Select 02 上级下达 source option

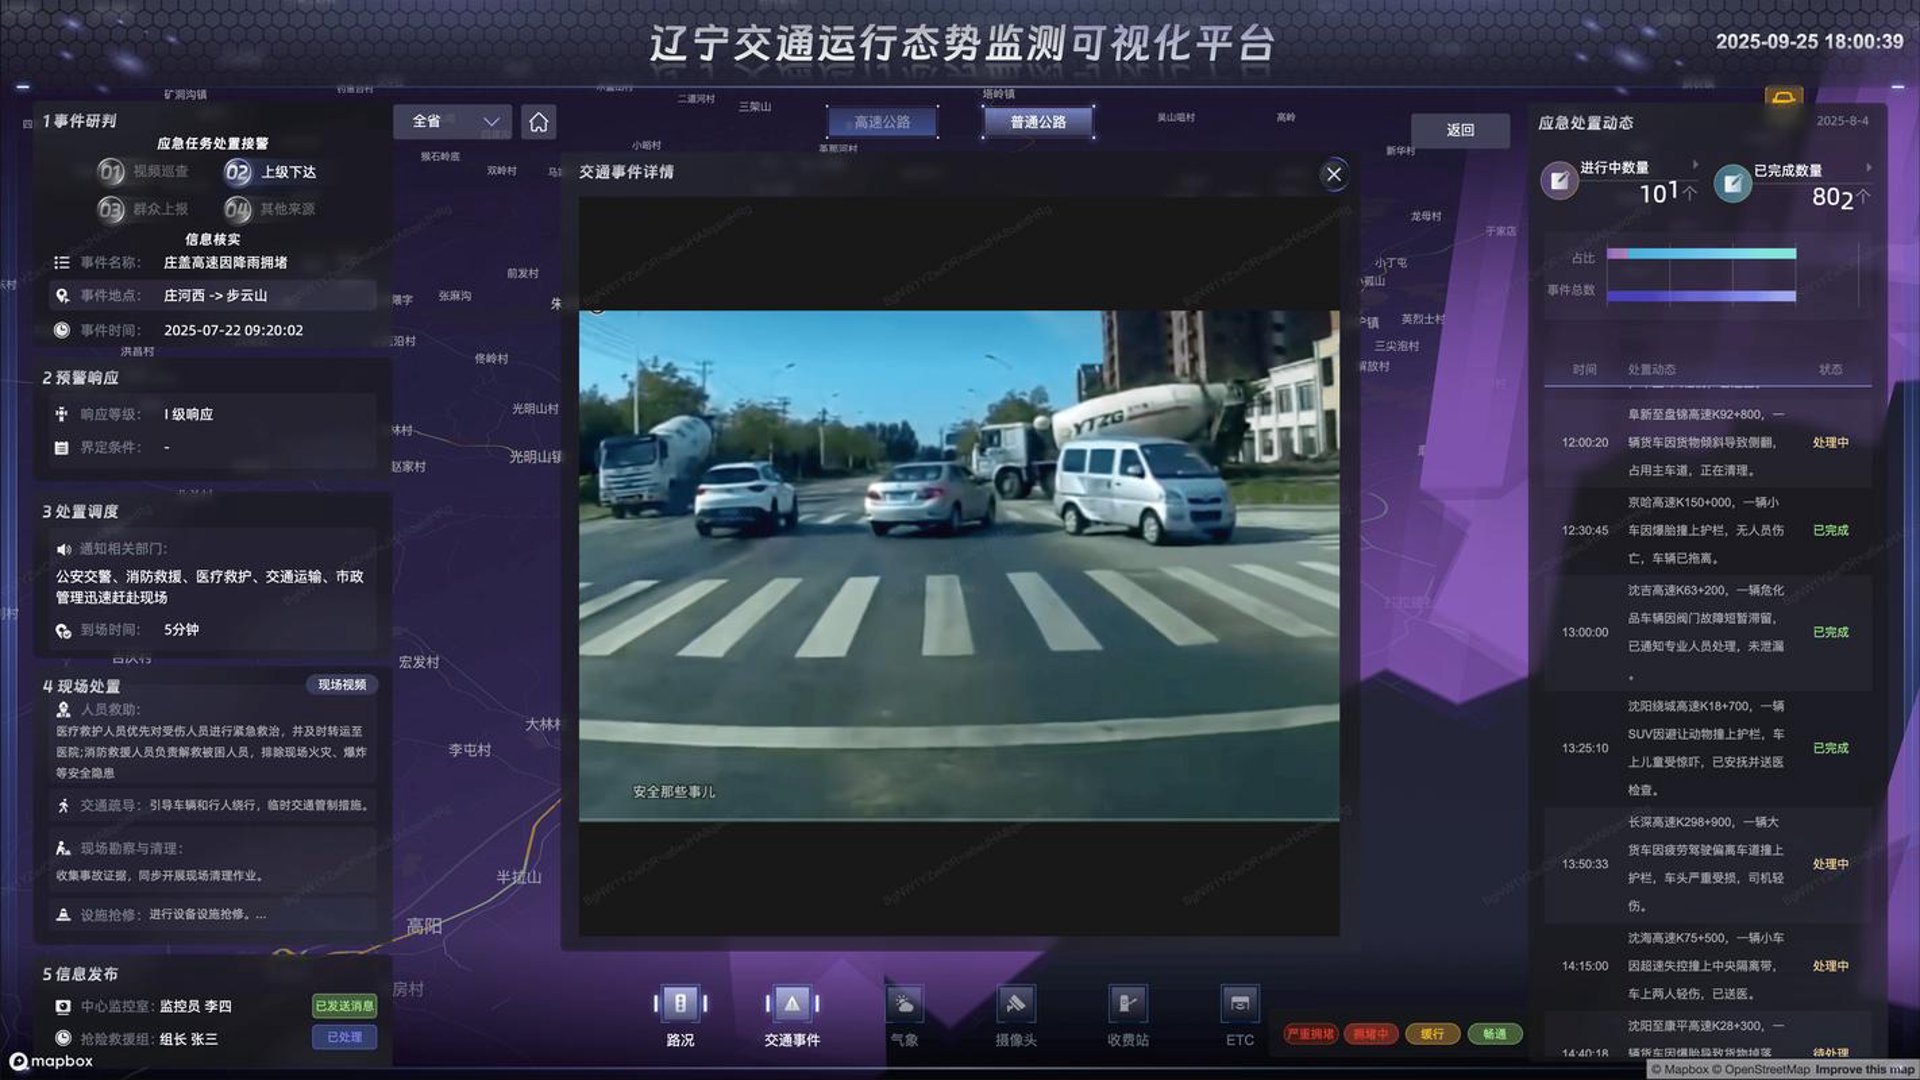coord(270,172)
